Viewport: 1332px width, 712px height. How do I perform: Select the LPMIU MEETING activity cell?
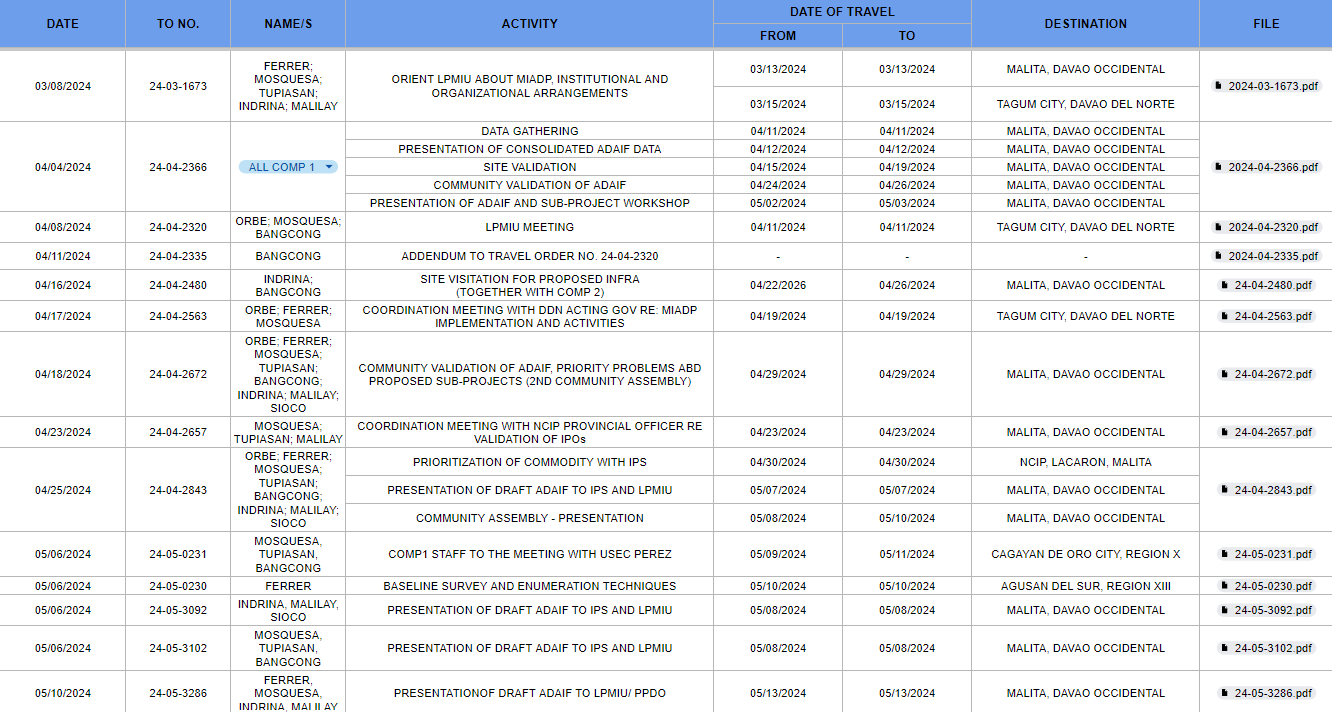[x=530, y=227]
